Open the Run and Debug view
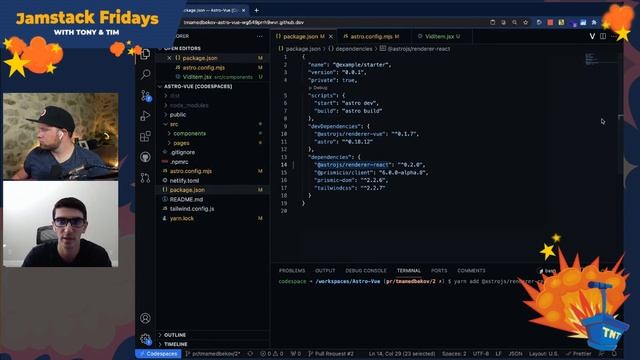Image resolution: width=640 pixels, height=360 pixels. (x=145, y=116)
